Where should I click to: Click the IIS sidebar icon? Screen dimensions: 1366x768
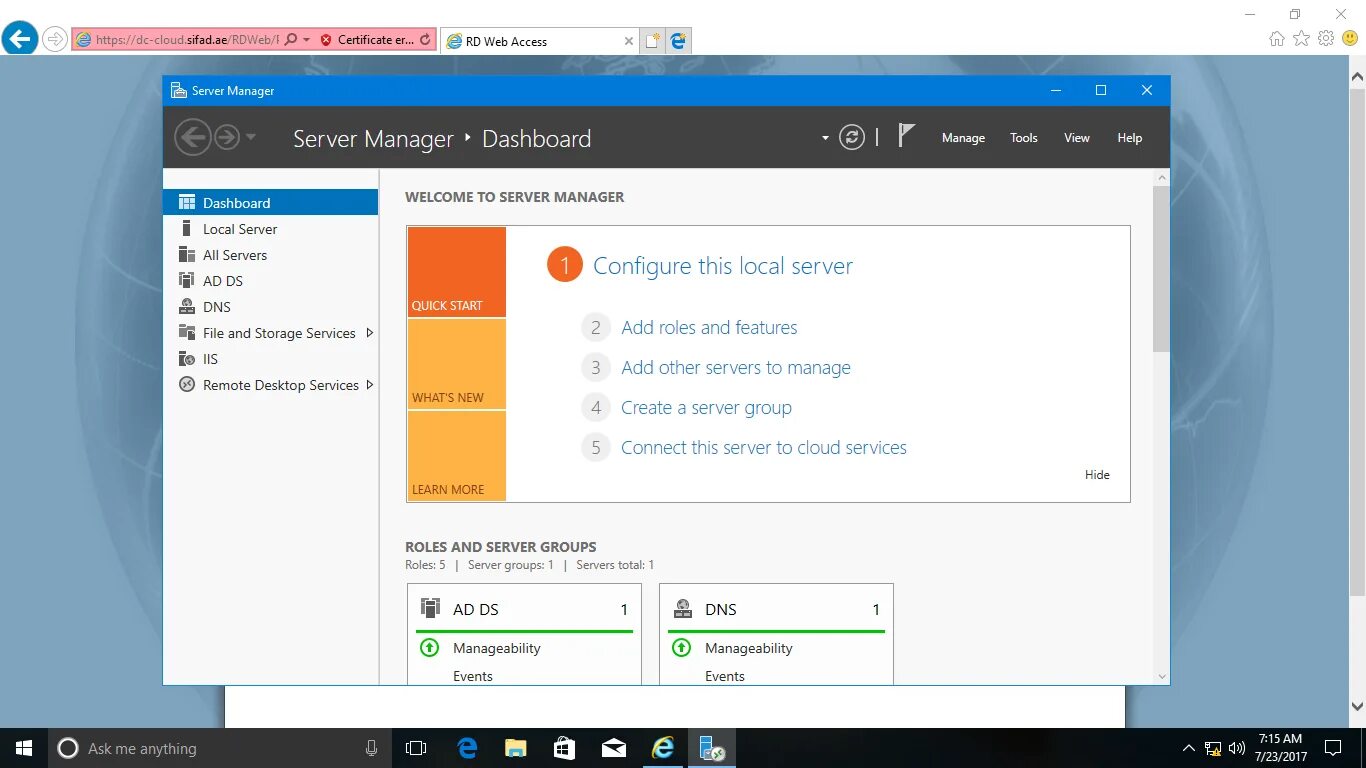coord(186,359)
